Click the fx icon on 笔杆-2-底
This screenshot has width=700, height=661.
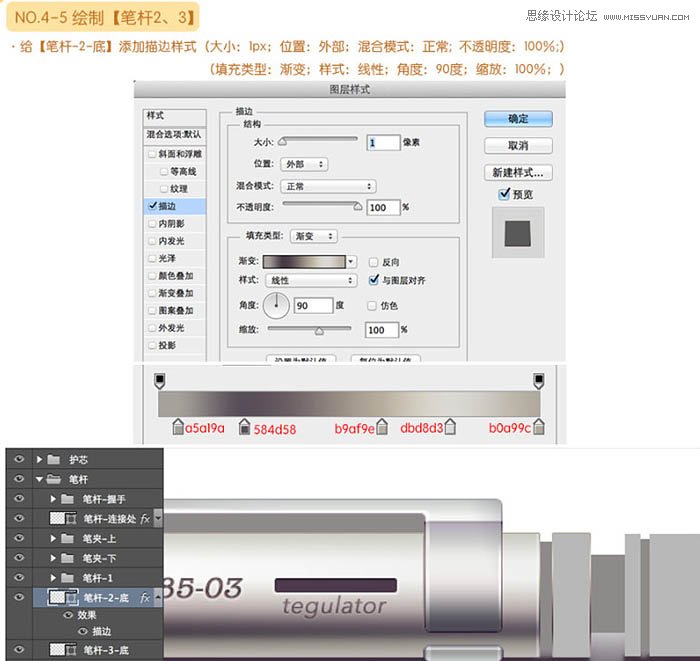145,598
